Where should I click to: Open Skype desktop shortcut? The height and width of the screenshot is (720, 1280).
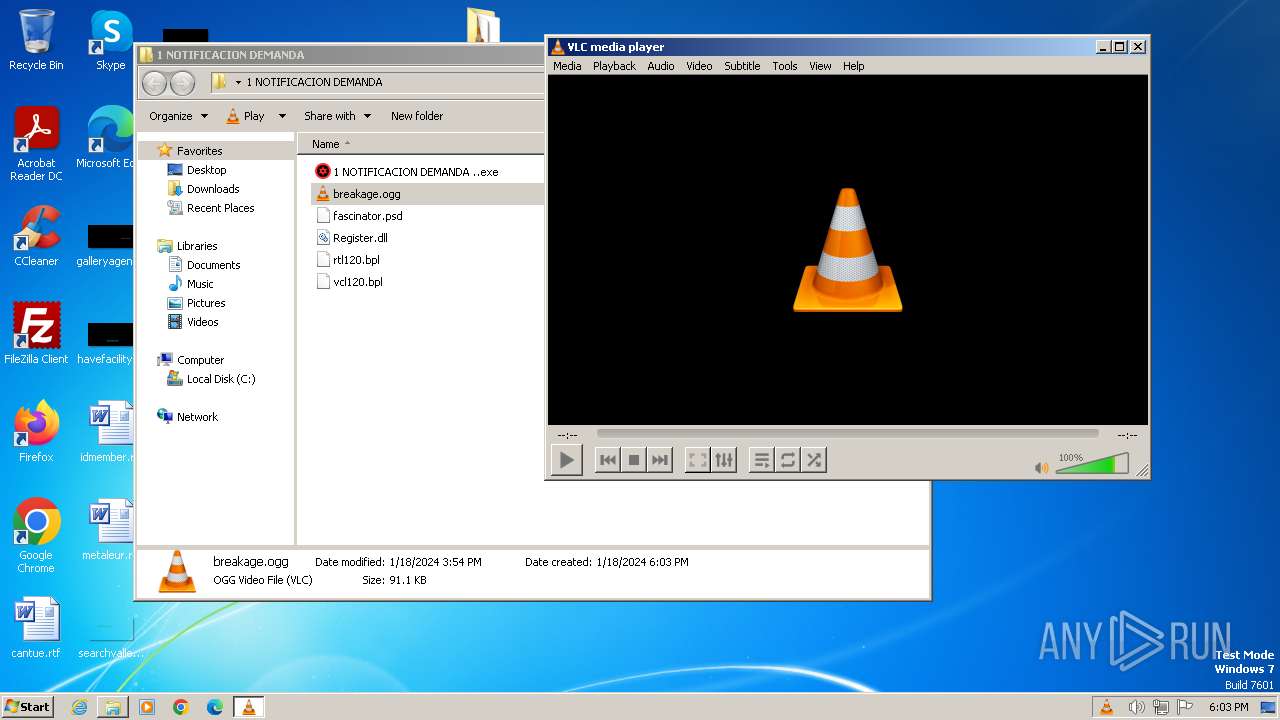pyautogui.click(x=110, y=40)
